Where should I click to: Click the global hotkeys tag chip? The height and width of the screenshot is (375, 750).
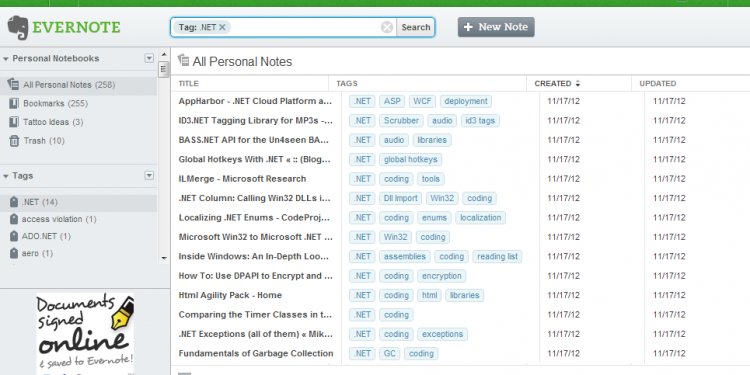pos(410,159)
